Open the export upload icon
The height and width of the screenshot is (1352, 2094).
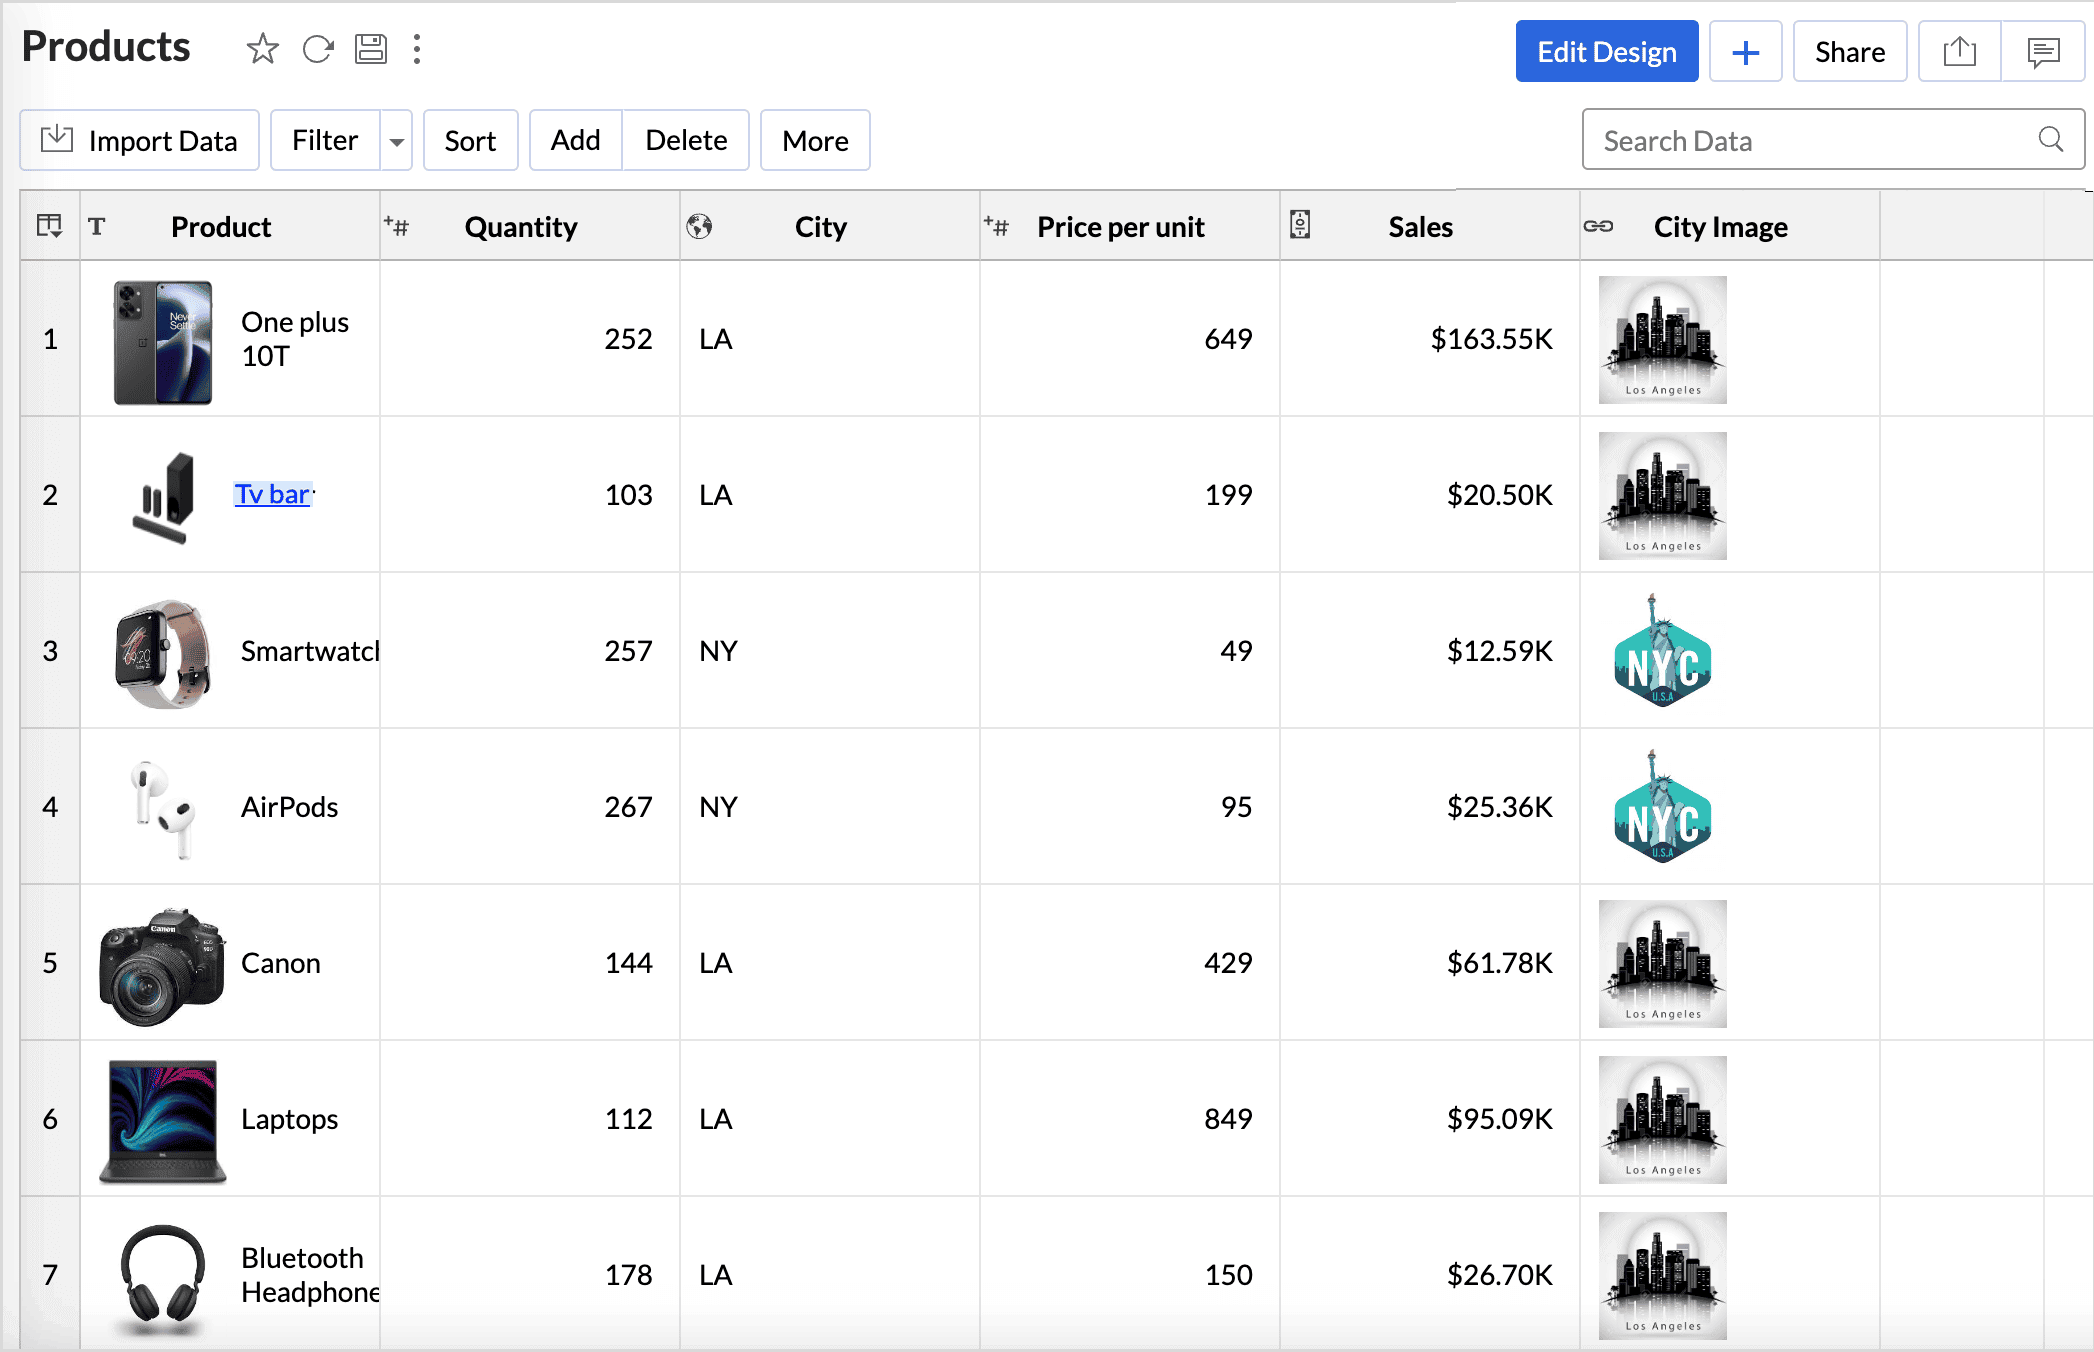(x=1960, y=52)
